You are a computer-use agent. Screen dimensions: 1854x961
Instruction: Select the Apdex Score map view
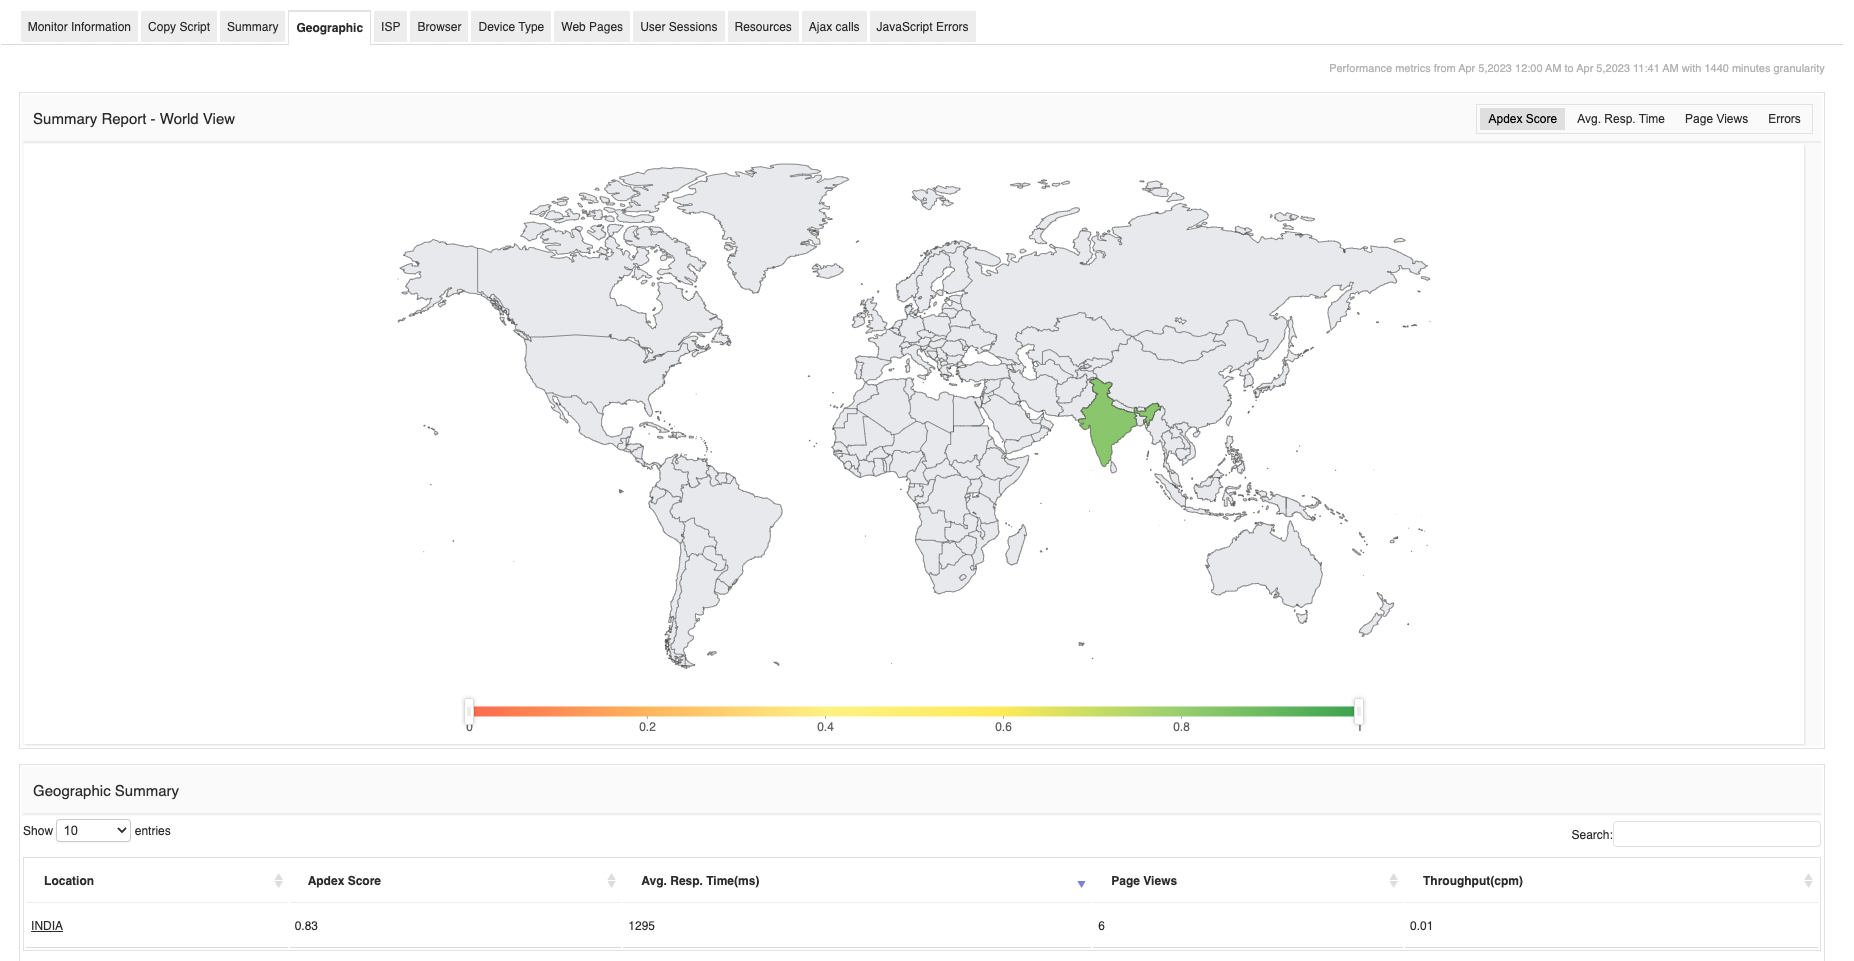click(x=1521, y=118)
